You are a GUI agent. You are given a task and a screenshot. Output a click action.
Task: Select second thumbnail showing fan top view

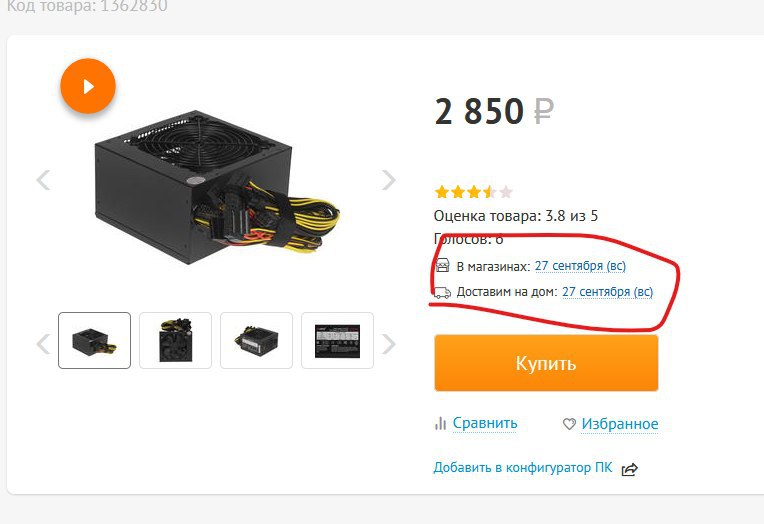[175, 340]
